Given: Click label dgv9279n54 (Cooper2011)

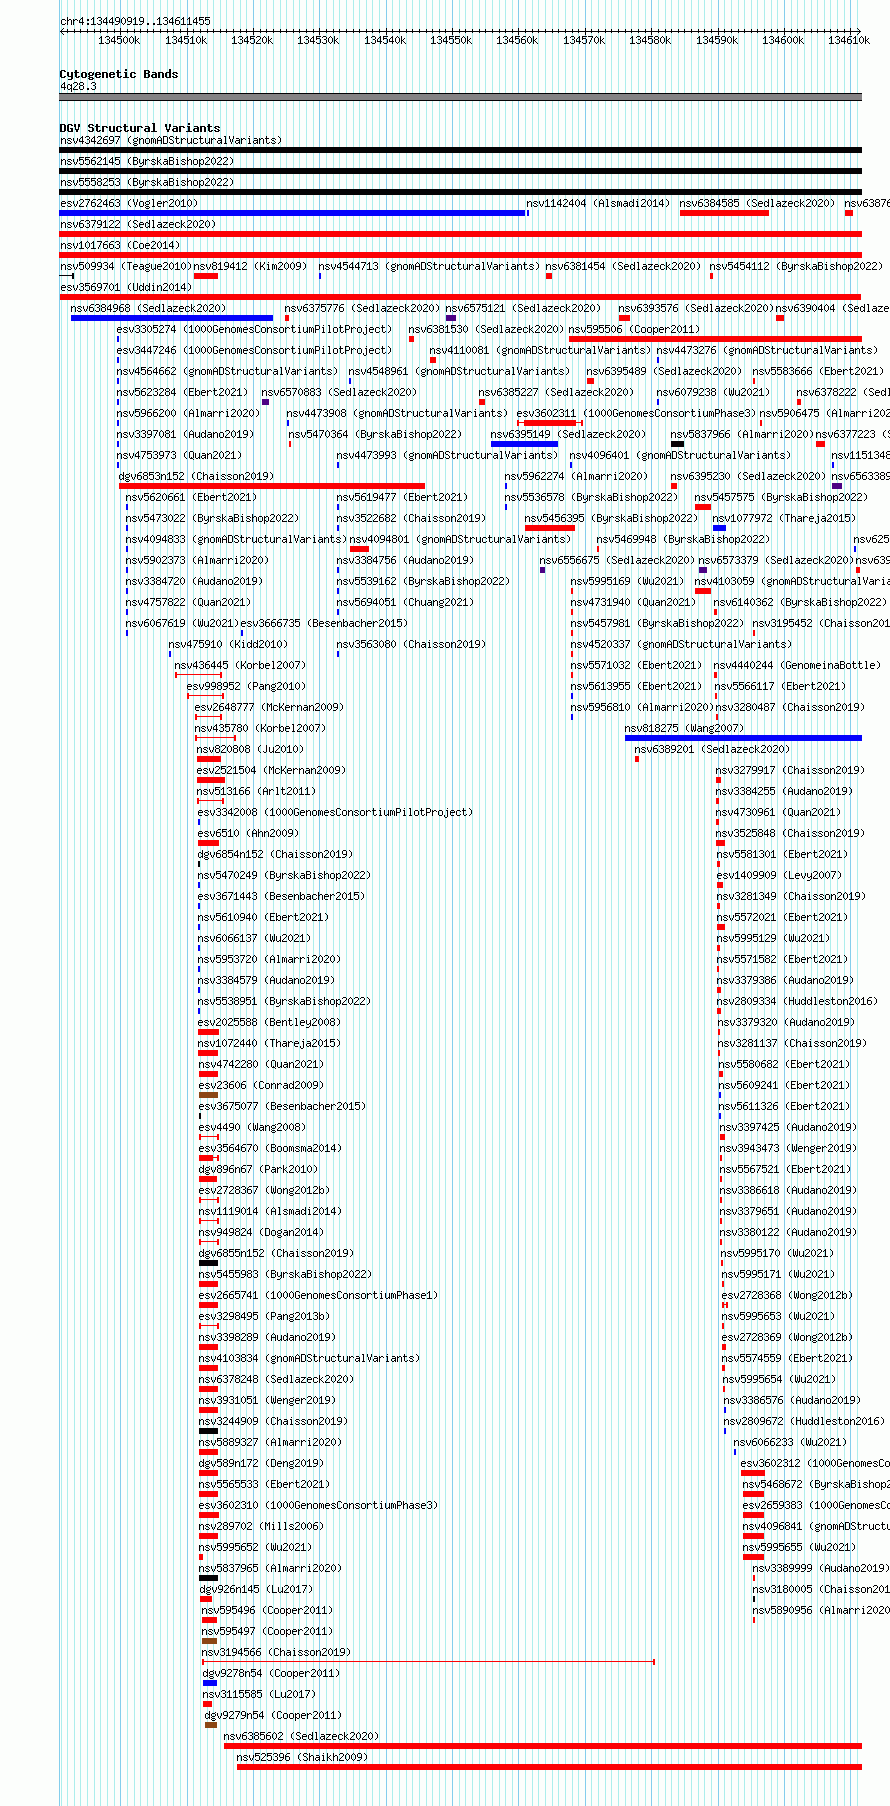Looking at the screenshot, I should pyautogui.click(x=274, y=1715).
